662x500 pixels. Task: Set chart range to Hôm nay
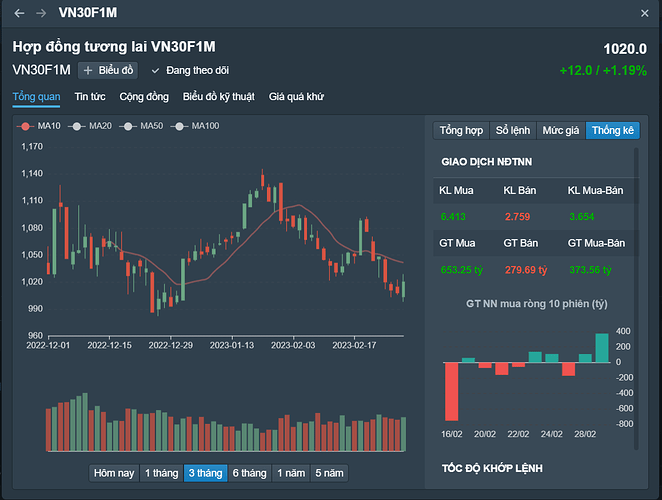point(113,473)
